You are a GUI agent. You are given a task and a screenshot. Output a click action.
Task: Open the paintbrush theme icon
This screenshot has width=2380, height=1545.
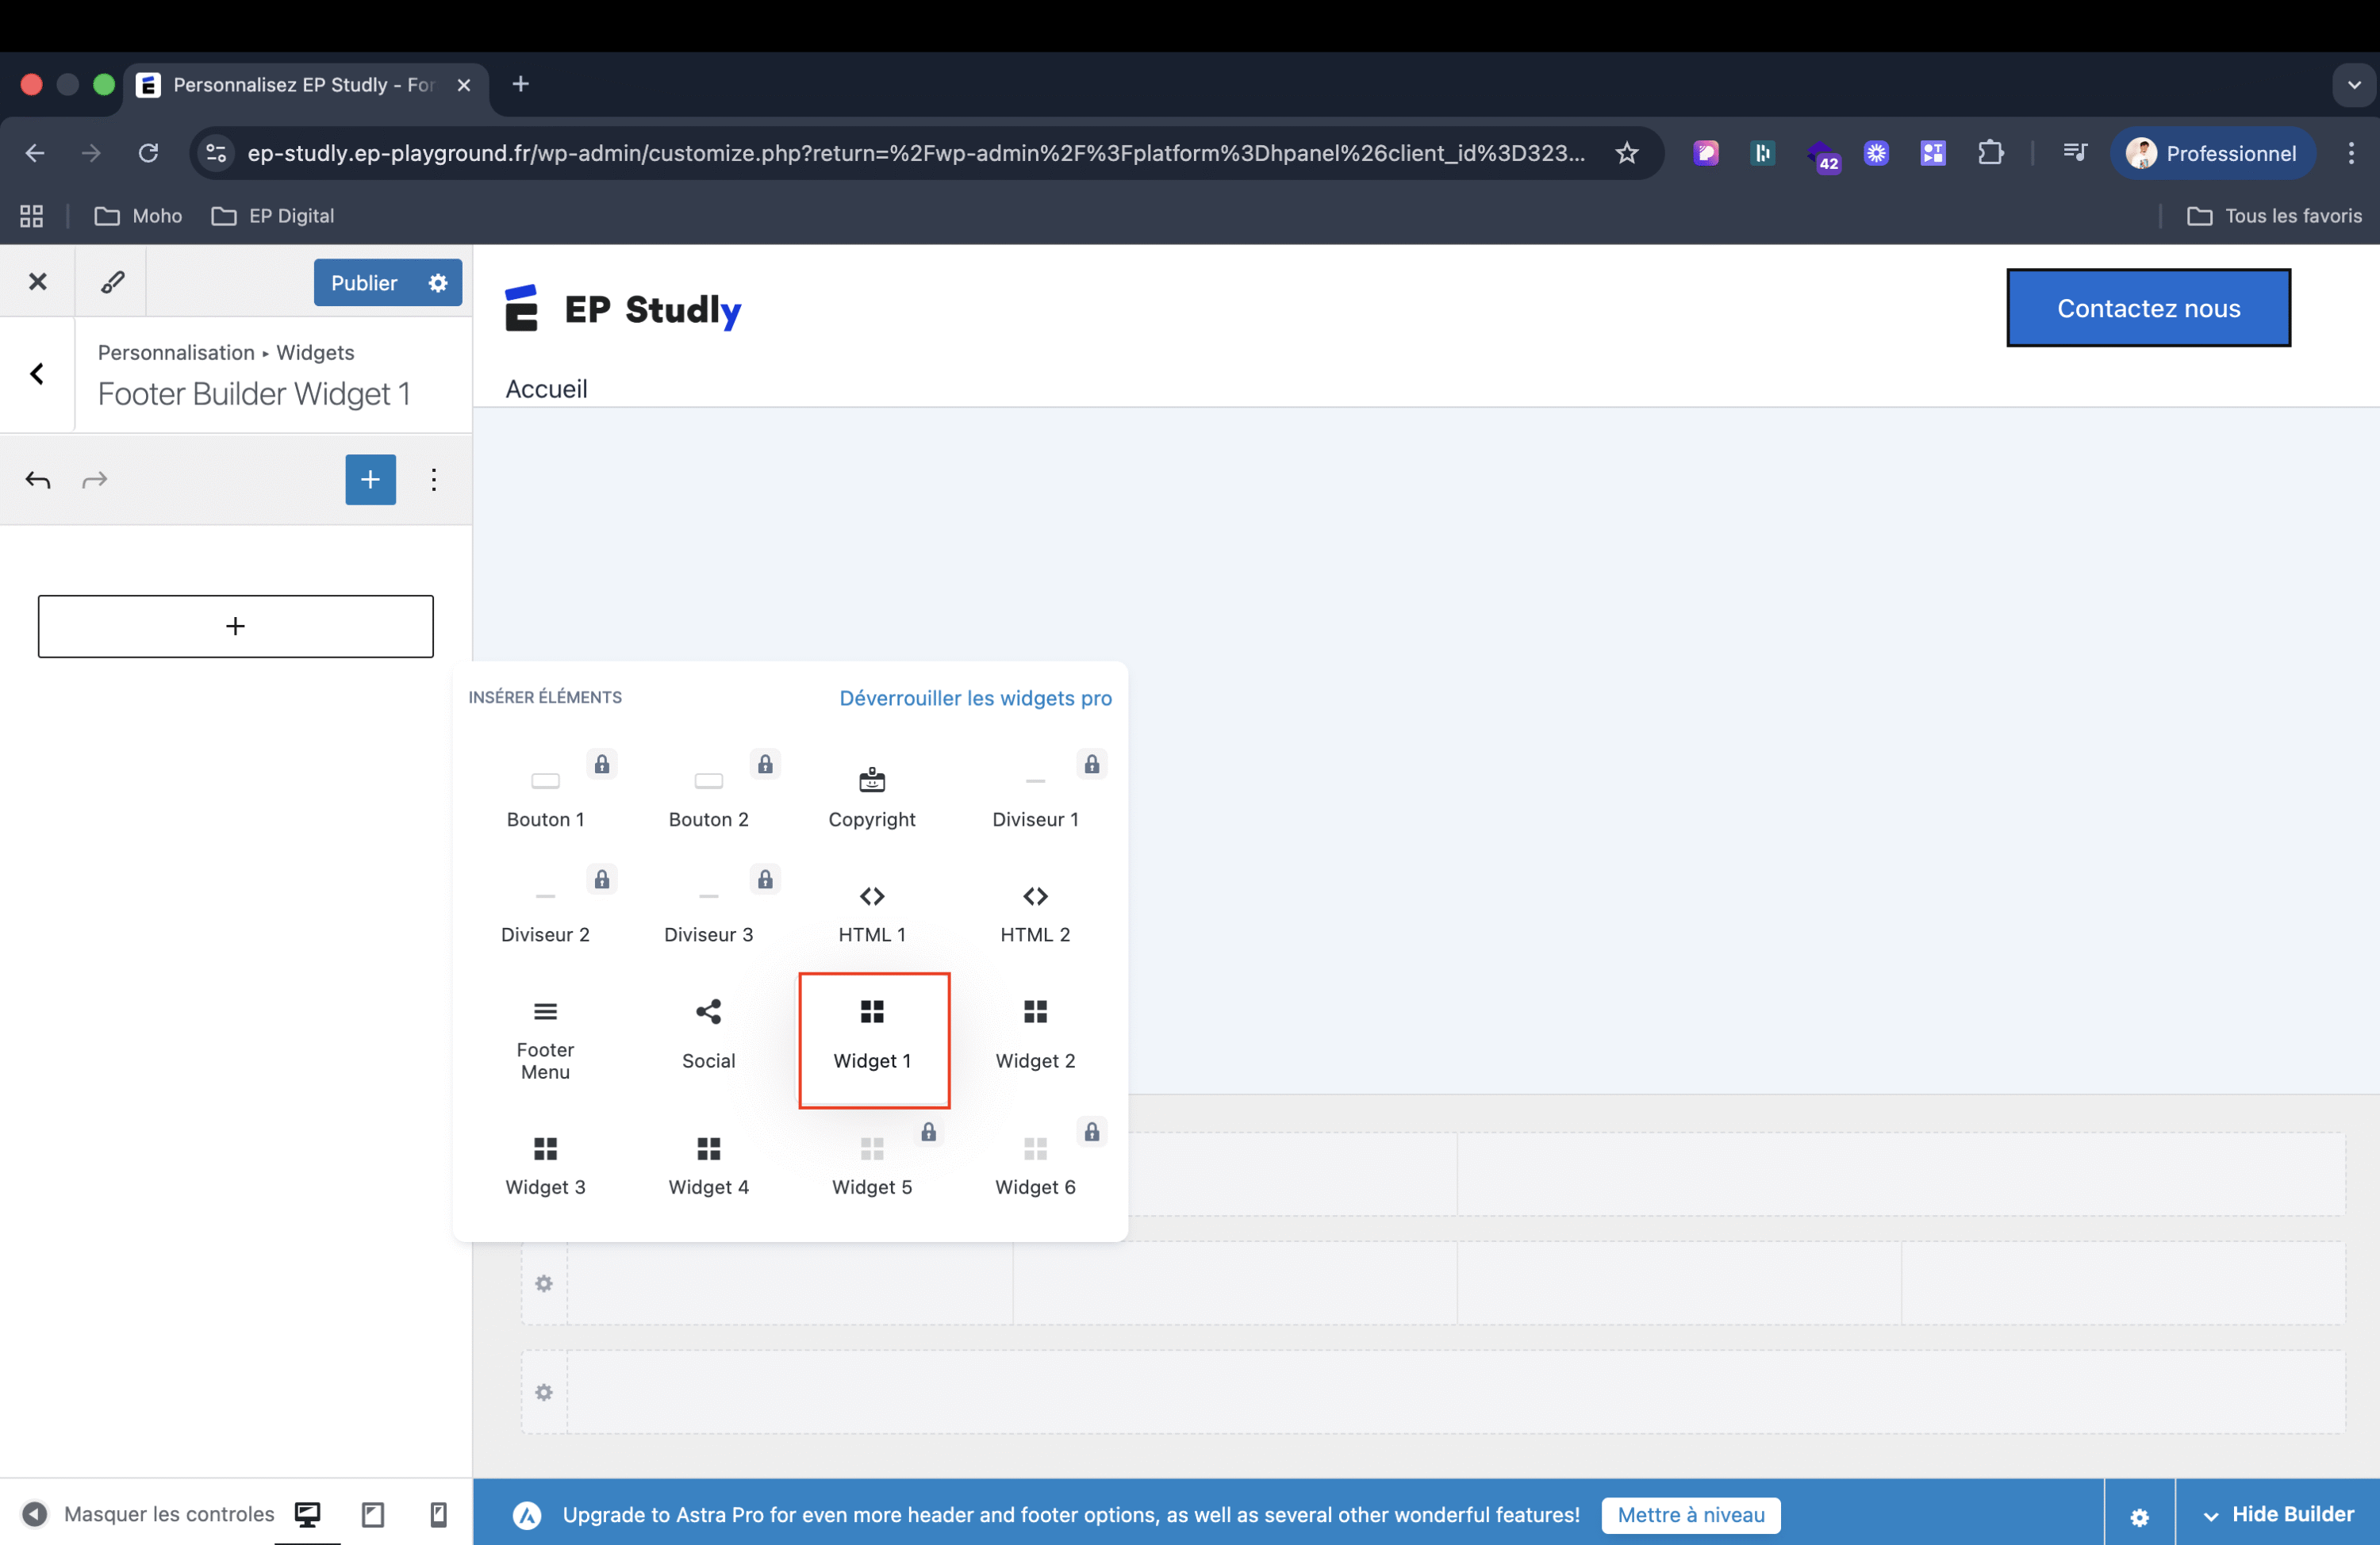(112, 282)
